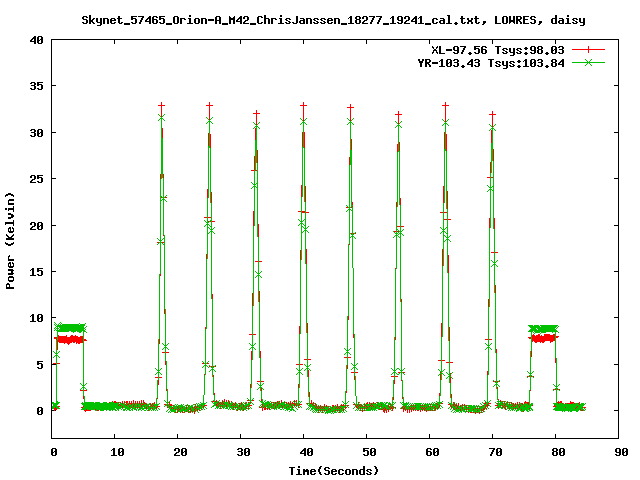This screenshot has height=480, width=640.
Task: Click y-axis tick label 30
Action: click(36, 133)
